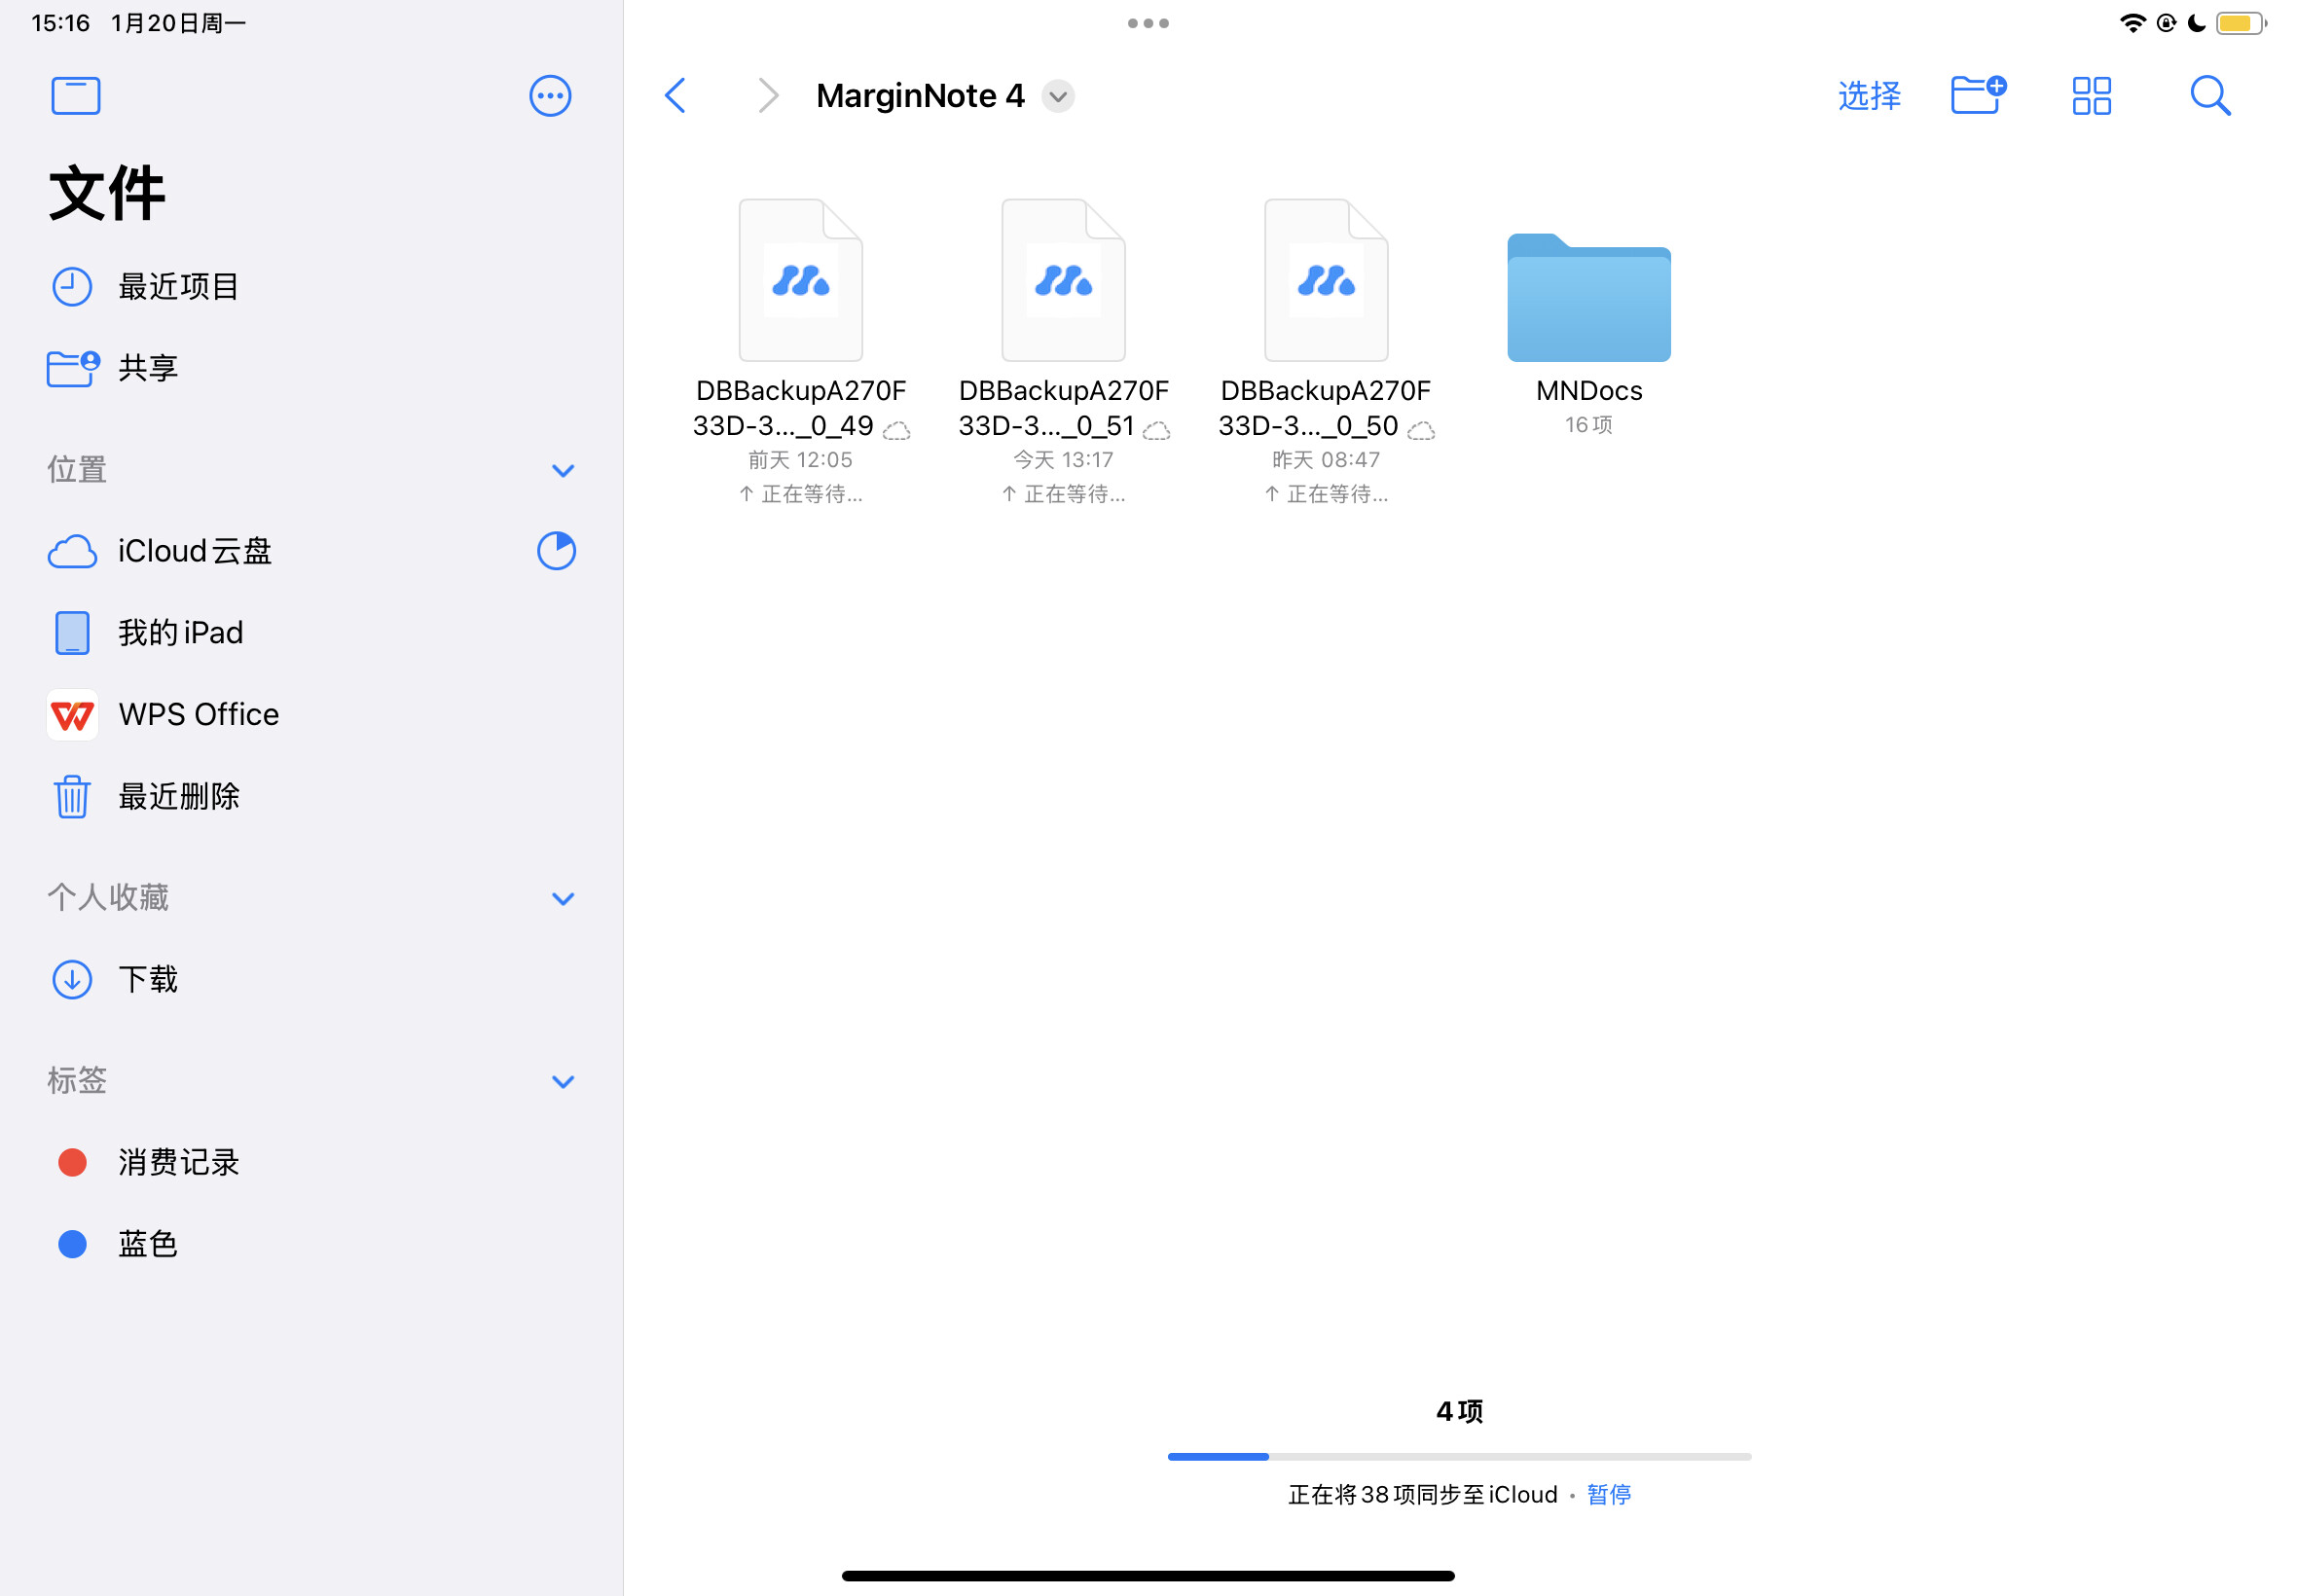Viewport: 2297px width, 1596px height.
Task: Open search with the magnifier icon
Action: pos(2210,96)
